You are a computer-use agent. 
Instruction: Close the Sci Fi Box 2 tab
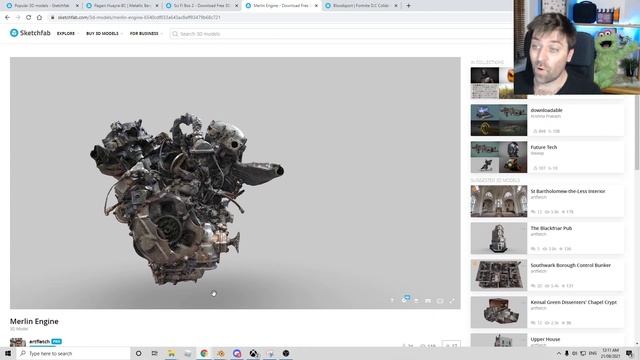tap(236, 6)
